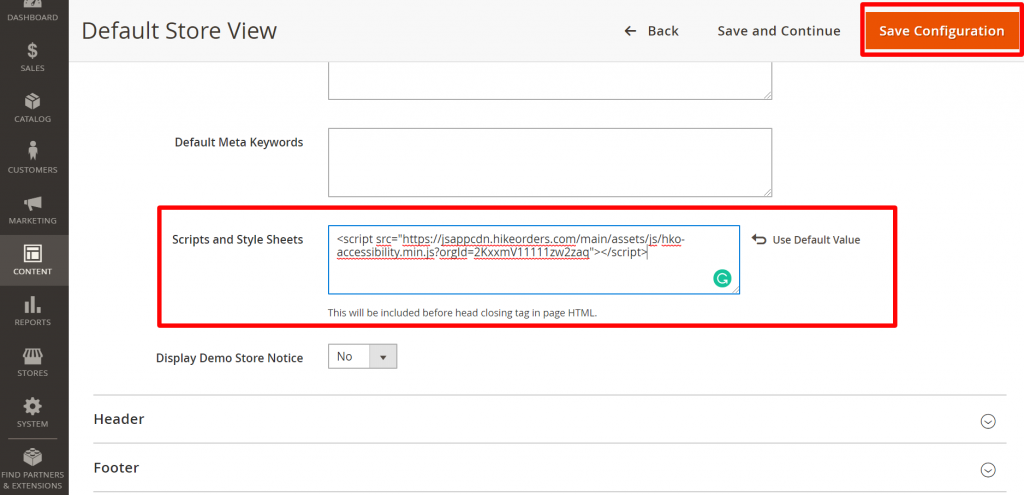
Task: Click the Footer section title
Action: (116, 468)
